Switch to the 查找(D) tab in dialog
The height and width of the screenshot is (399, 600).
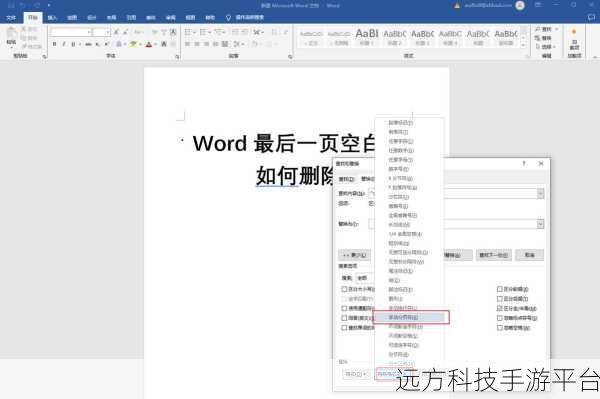[346, 179]
